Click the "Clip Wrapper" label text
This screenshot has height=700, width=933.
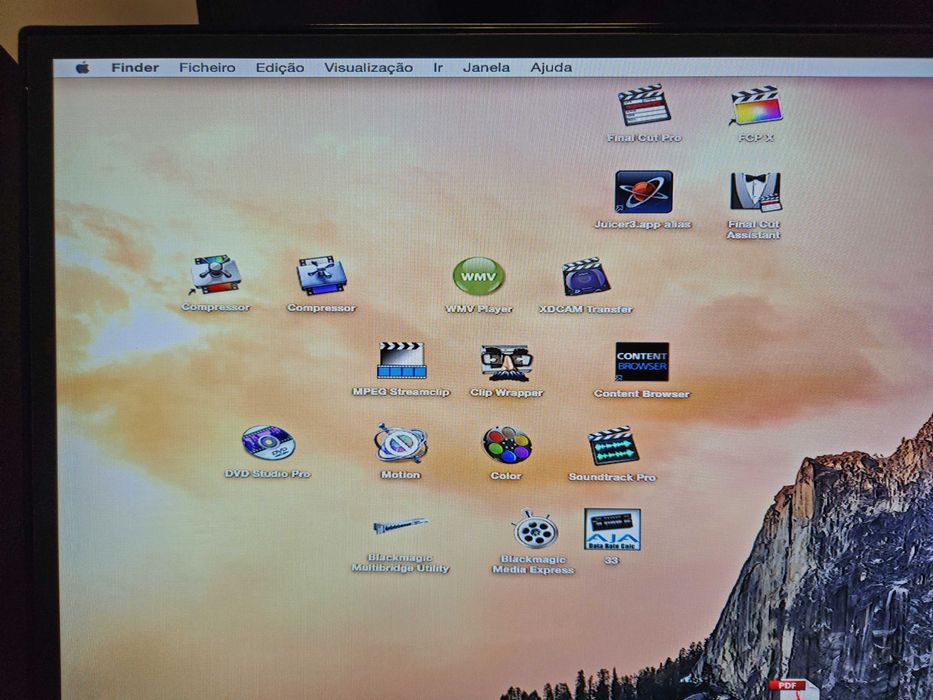[x=506, y=393]
